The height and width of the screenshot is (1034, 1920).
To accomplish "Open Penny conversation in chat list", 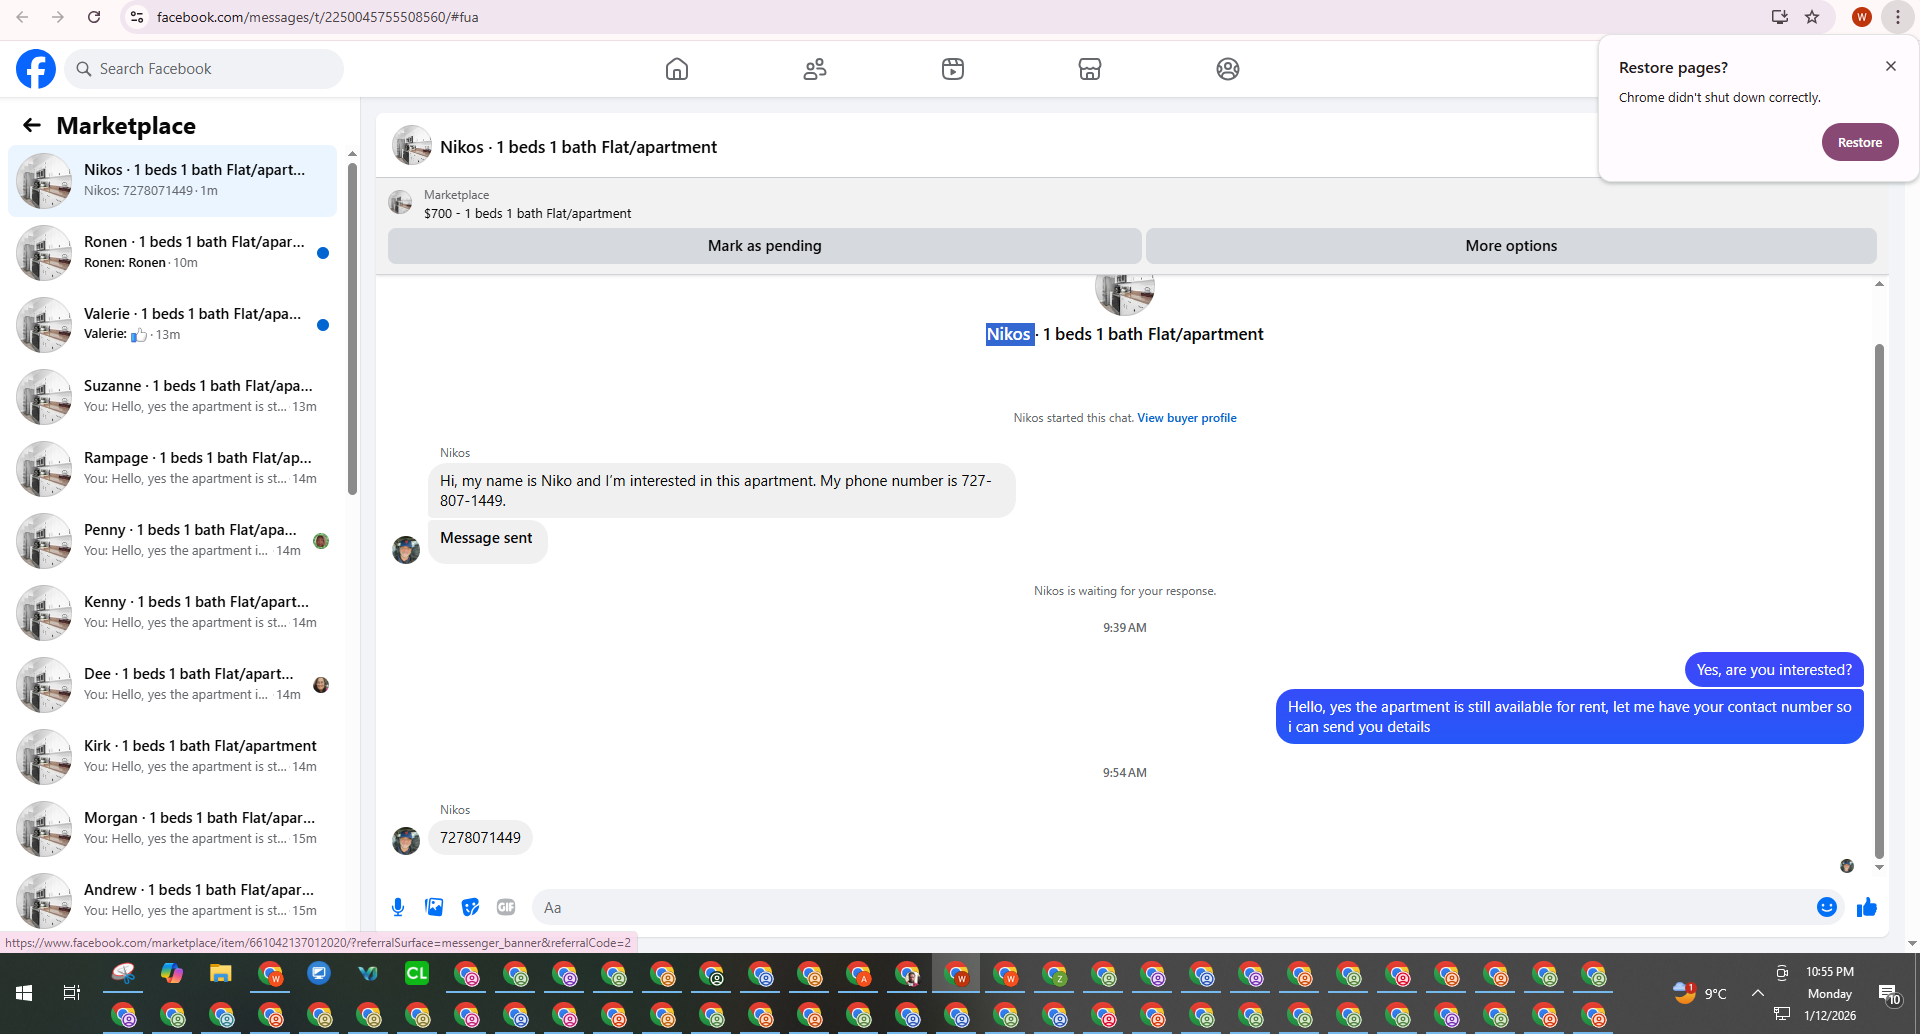I will [172, 541].
